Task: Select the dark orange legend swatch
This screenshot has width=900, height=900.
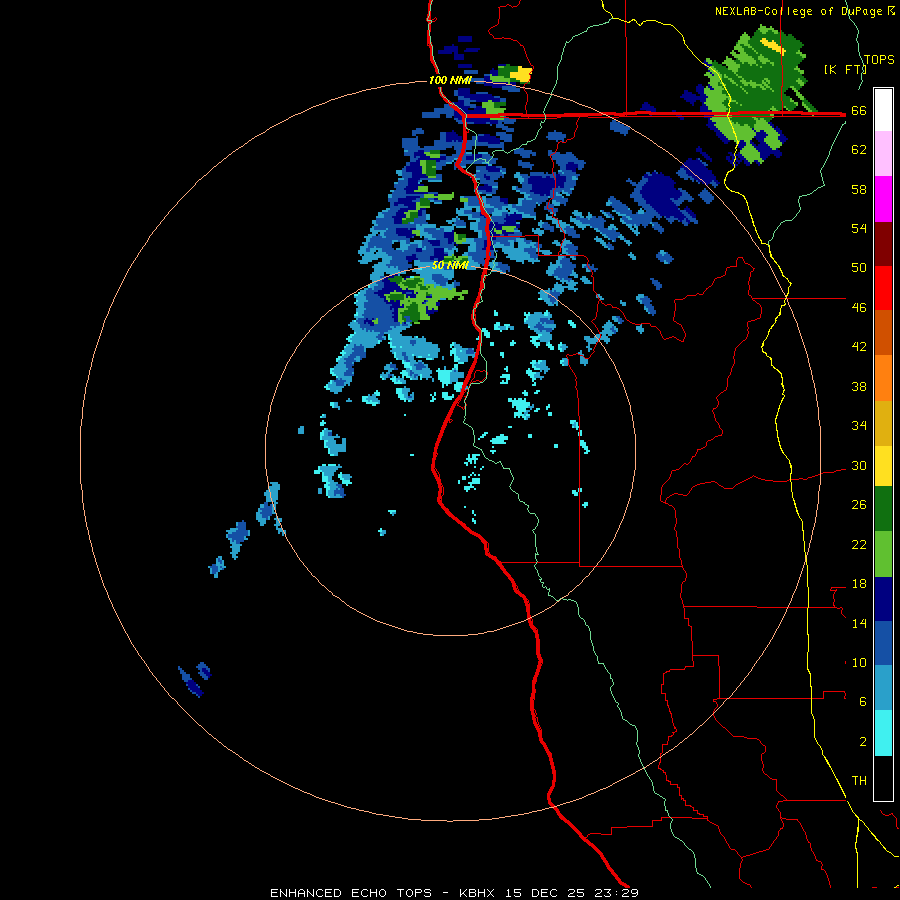Action: (883, 332)
